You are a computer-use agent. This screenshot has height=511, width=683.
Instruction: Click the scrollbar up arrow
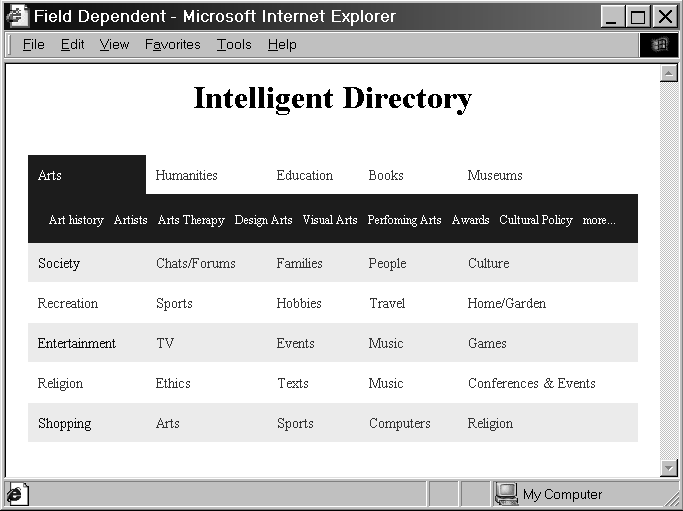click(x=669, y=74)
